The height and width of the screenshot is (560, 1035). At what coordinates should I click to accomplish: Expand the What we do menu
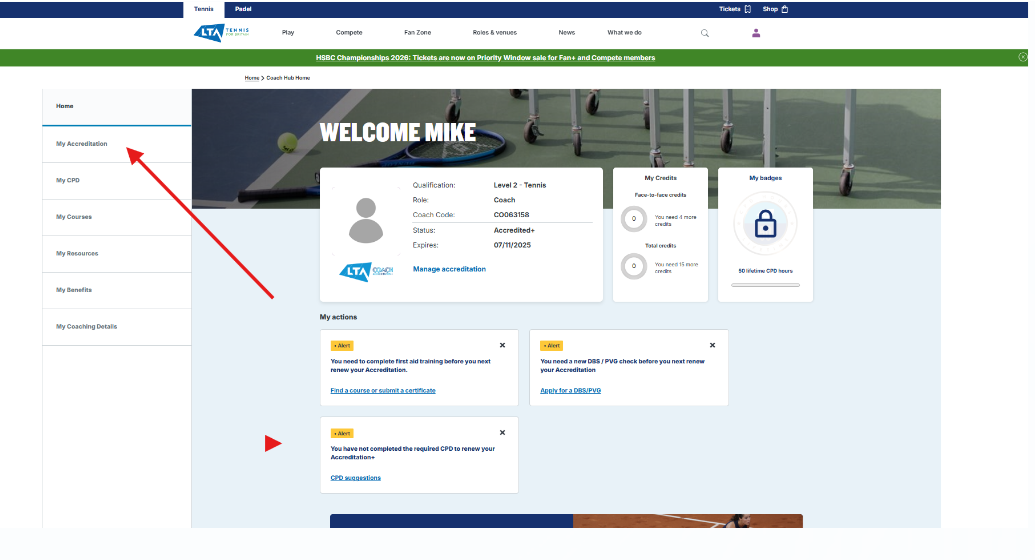pyautogui.click(x=624, y=33)
